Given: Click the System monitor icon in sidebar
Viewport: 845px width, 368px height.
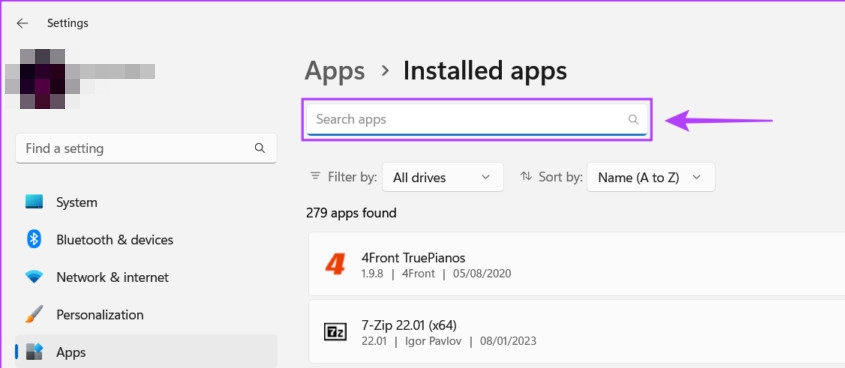Looking at the screenshot, I should (34, 203).
